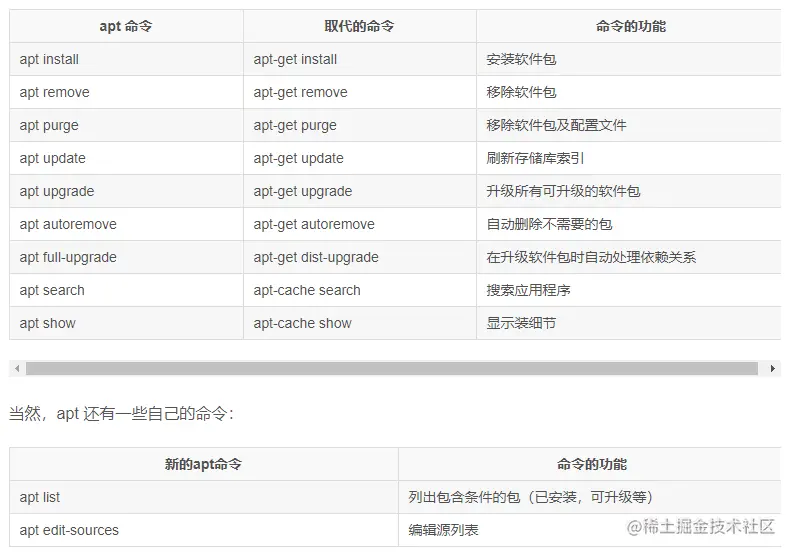Click the '安装软件包' cell
The width and height of the screenshot is (792, 553).
(629, 59)
